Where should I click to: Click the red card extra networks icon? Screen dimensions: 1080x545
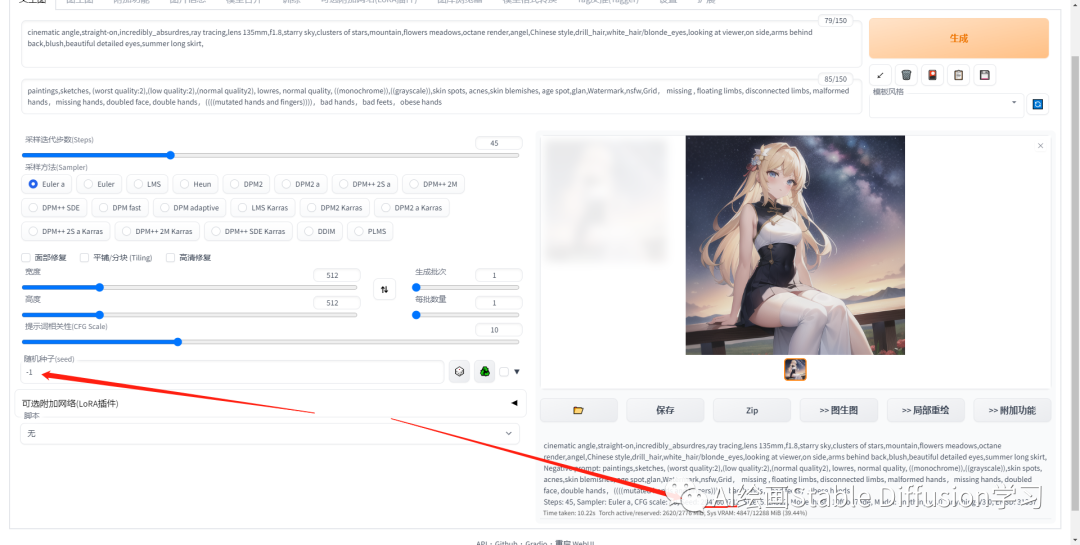click(932, 74)
